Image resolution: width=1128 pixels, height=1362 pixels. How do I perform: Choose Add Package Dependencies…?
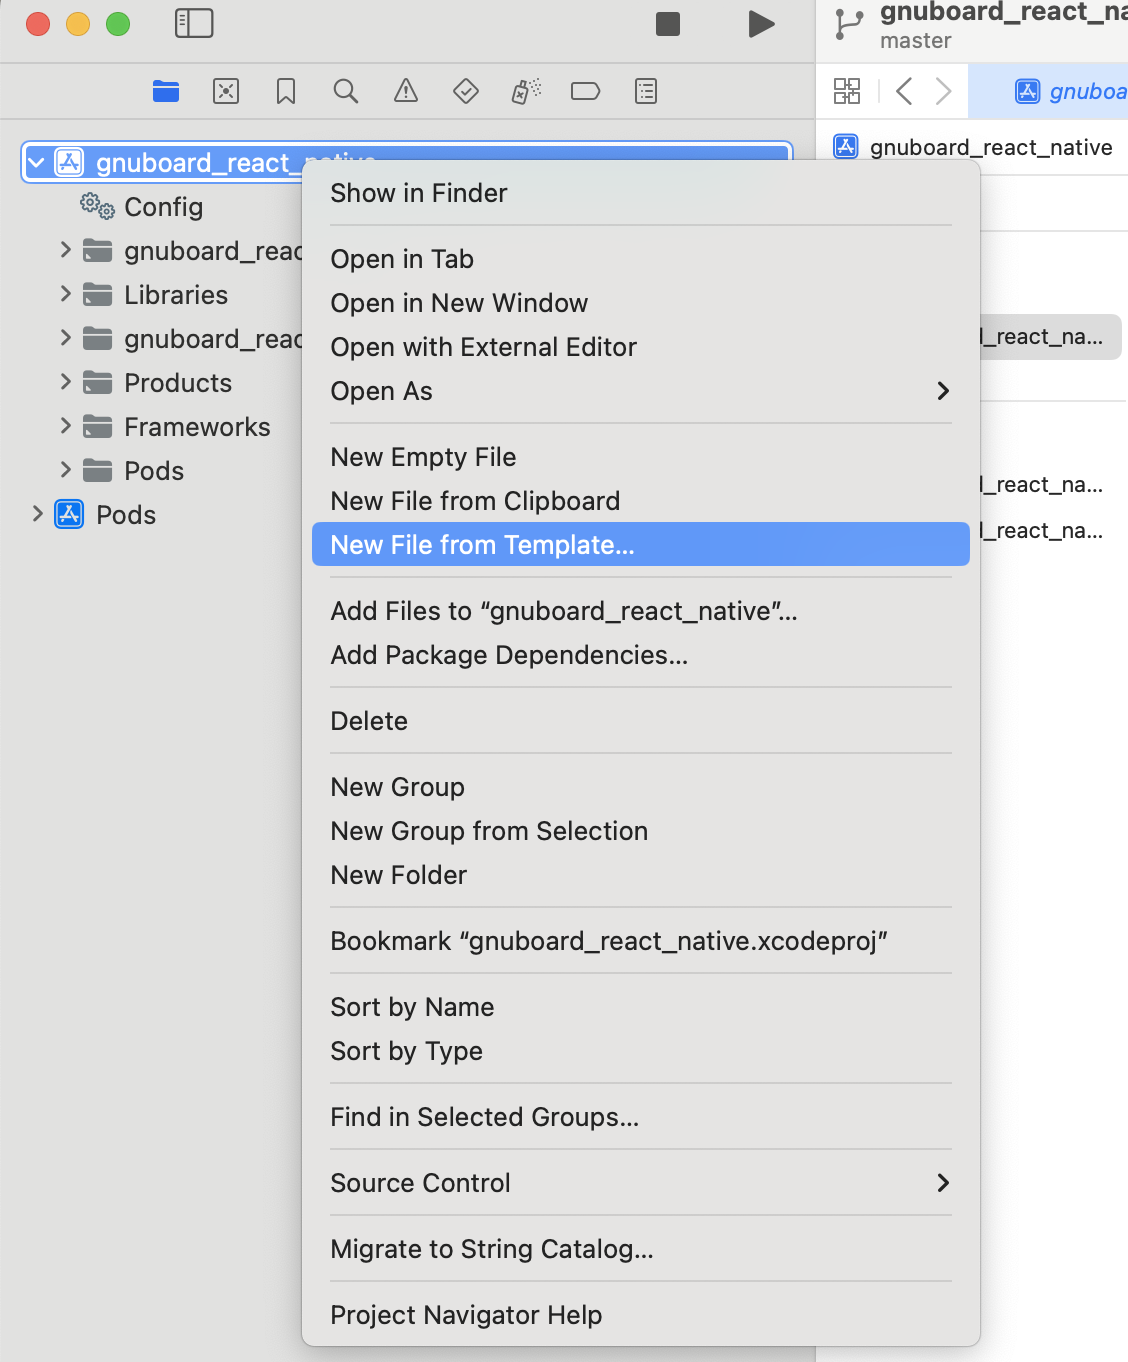641,655
